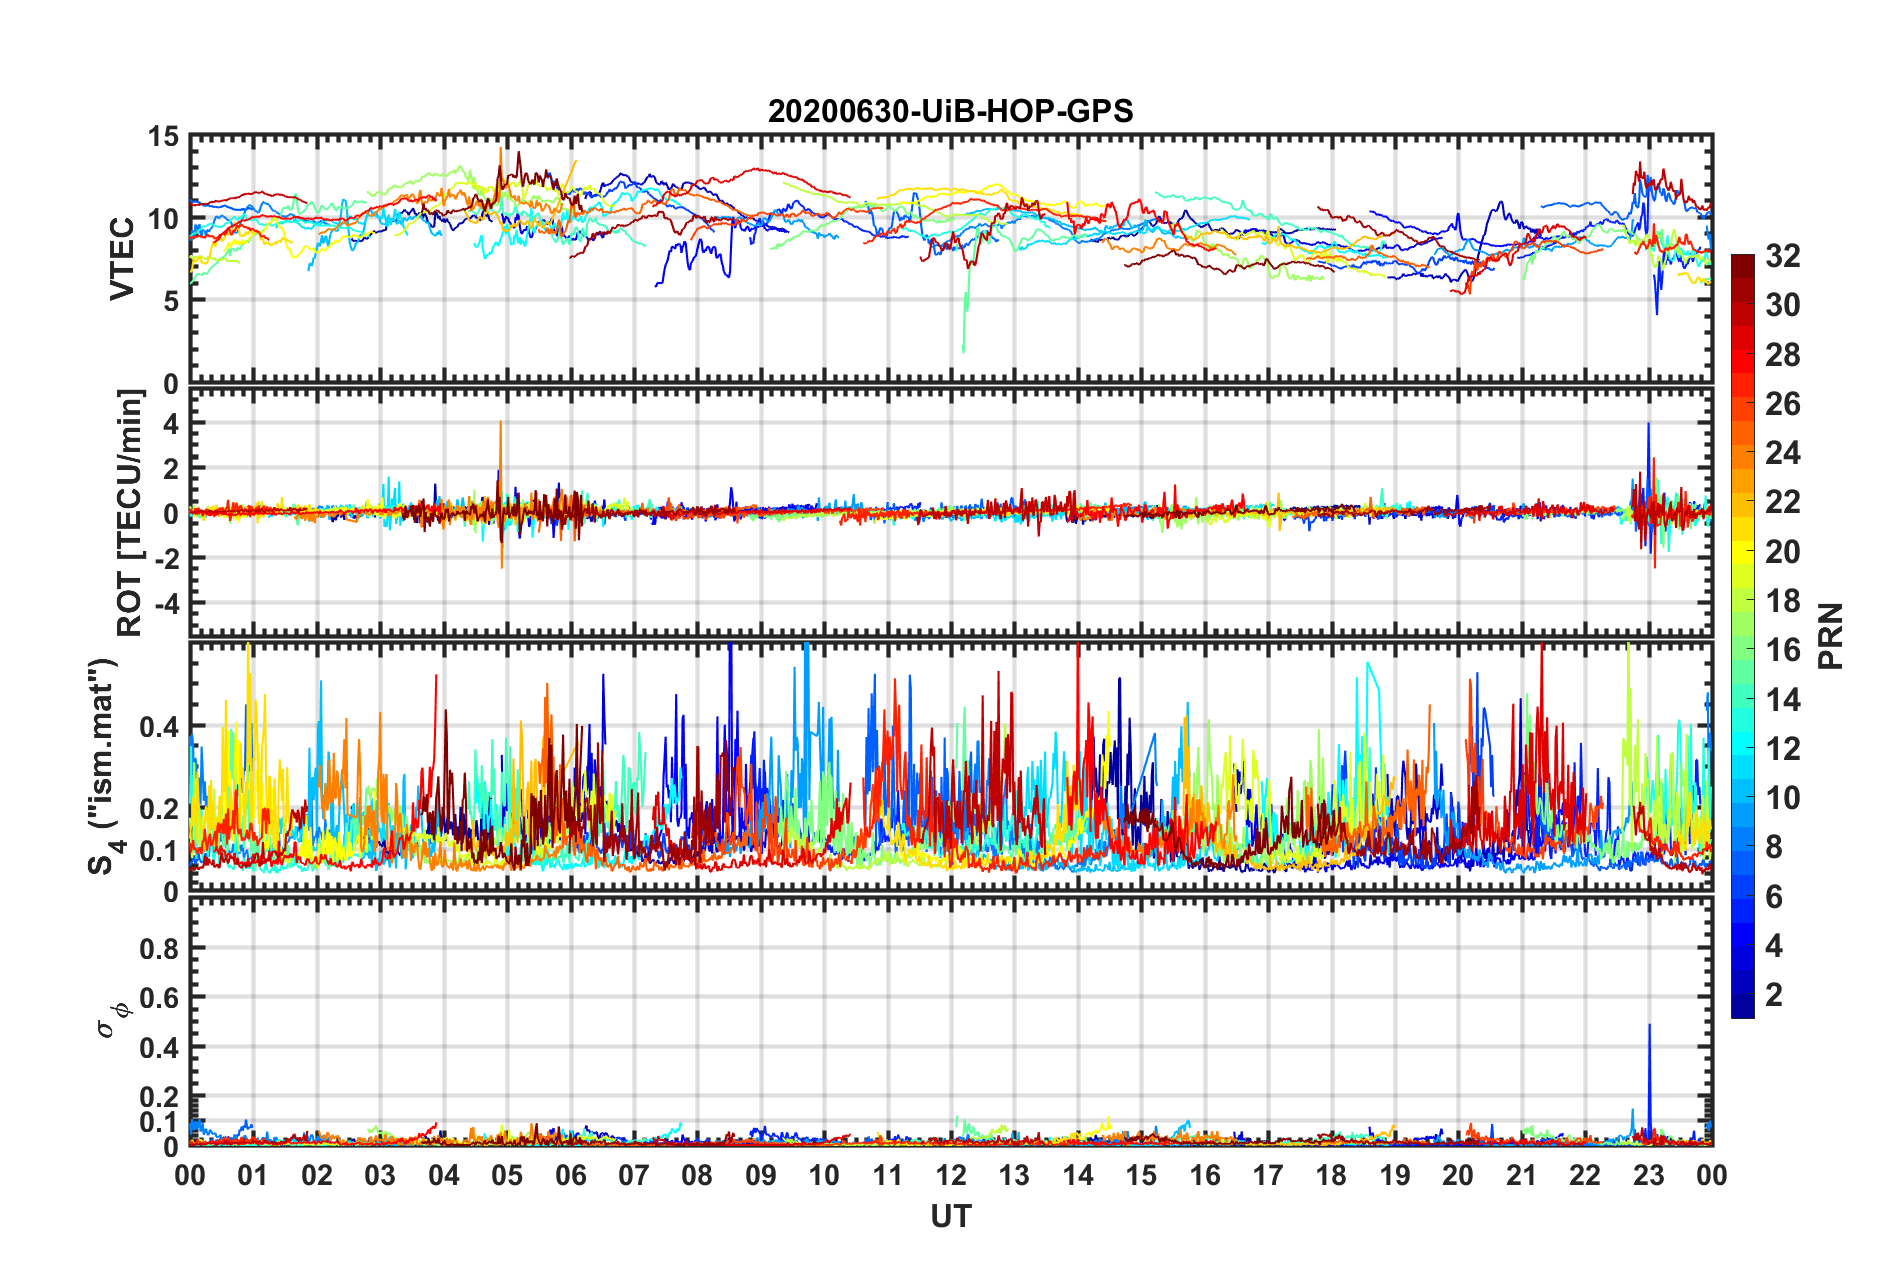Image resolution: width=1902 pixels, height=1272 pixels.
Task: Click the ROT [TECU/min] axis label
Action: (x=130, y=513)
